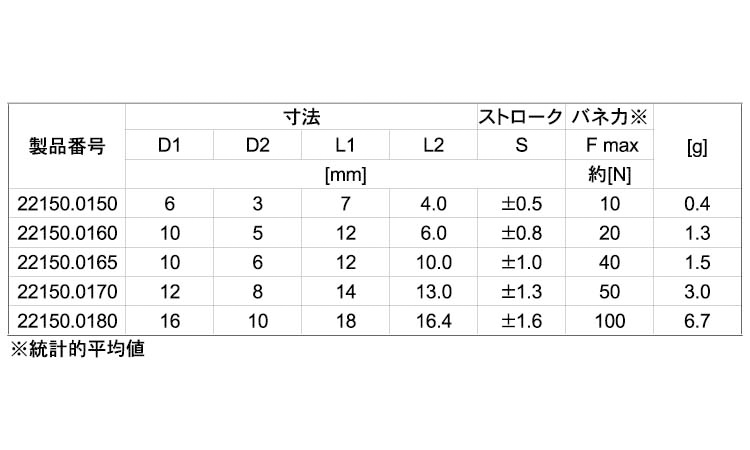Click the 約[N] unit cell
Image resolution: width=750 pixels, height=450 pixels.
(608, 175)
